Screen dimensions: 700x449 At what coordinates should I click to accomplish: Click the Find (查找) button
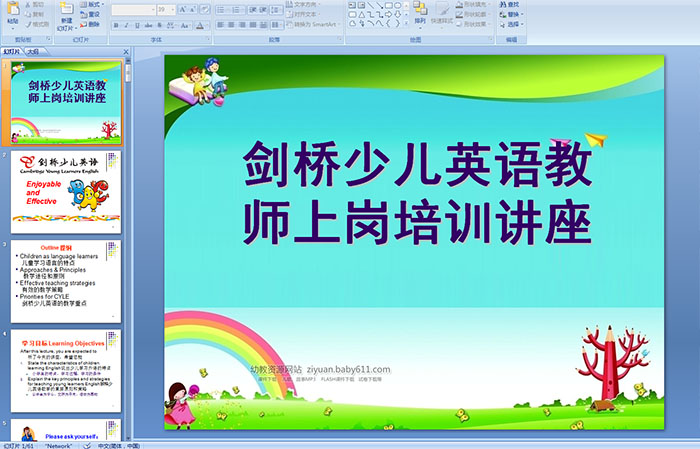coord(509,4)
